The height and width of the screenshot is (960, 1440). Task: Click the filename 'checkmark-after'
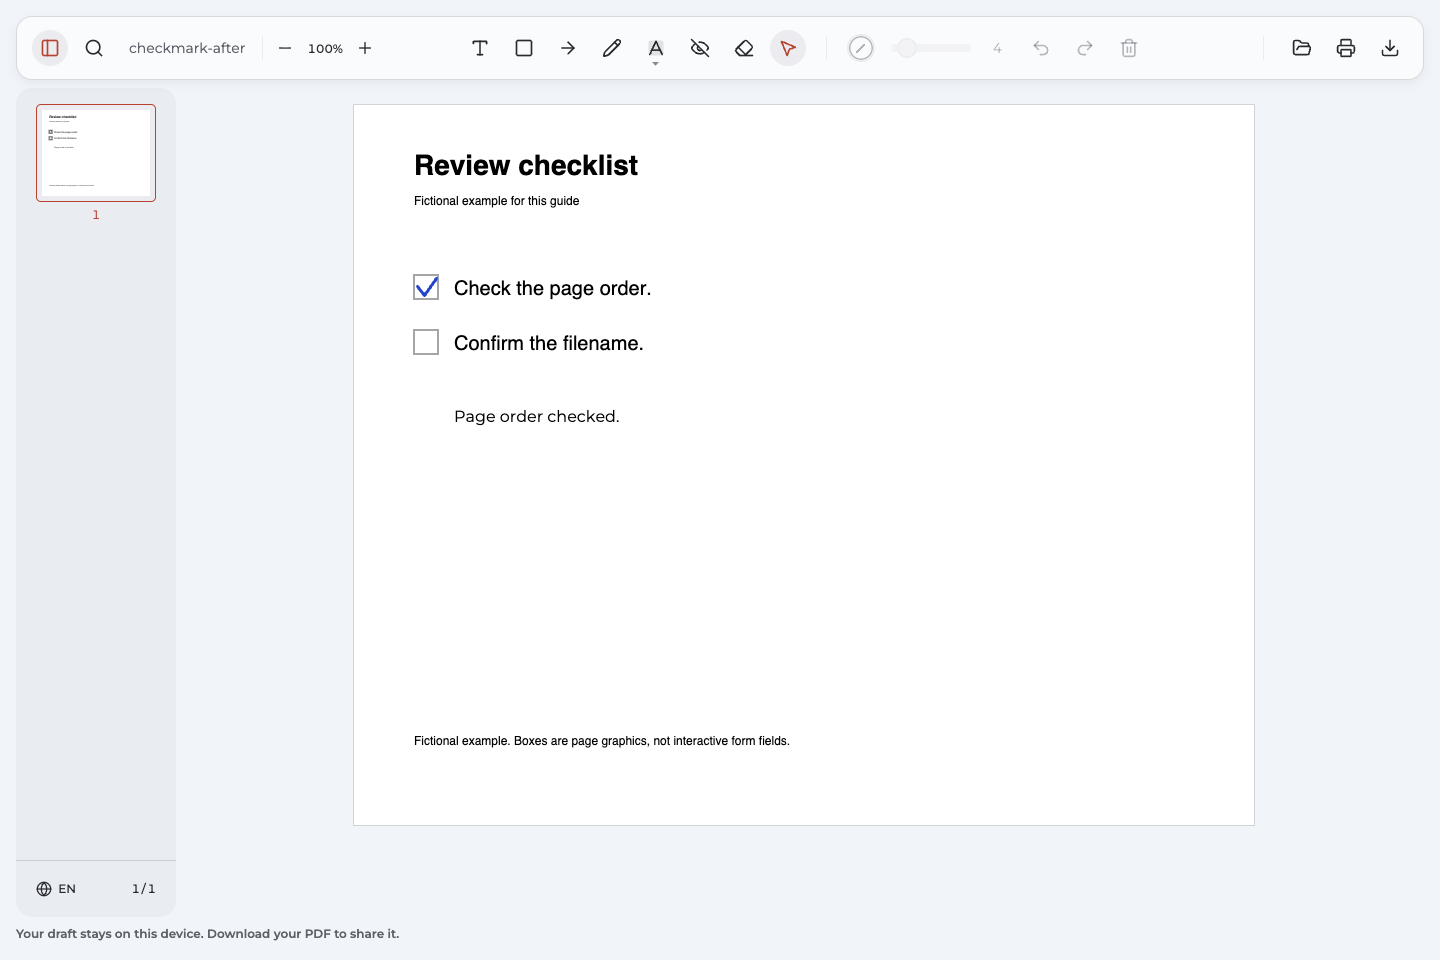click(x=187, y=48)
